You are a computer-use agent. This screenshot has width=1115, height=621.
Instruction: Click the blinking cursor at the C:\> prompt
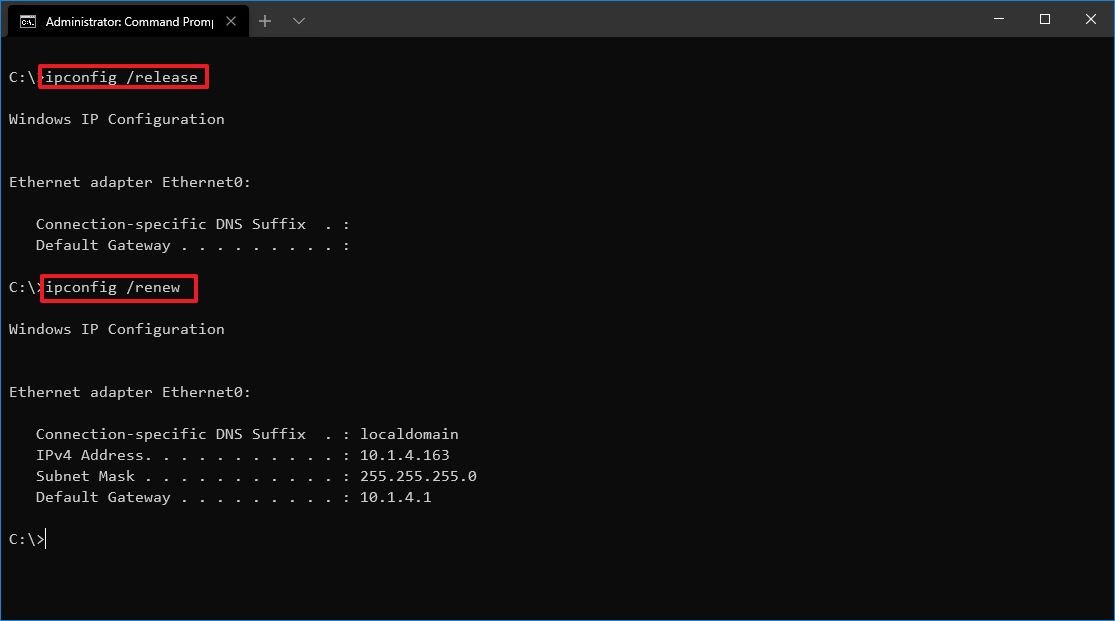pyautogui.click(x=44, y=538)
